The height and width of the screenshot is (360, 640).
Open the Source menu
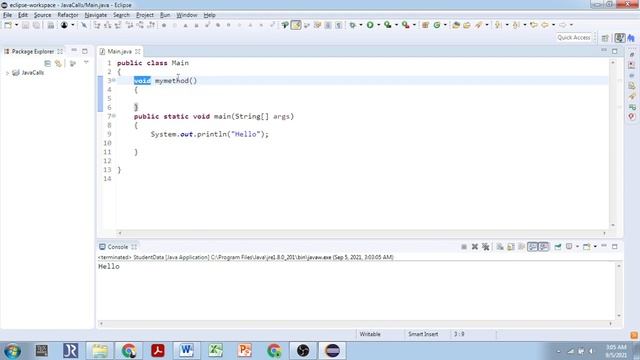(42, 15)
